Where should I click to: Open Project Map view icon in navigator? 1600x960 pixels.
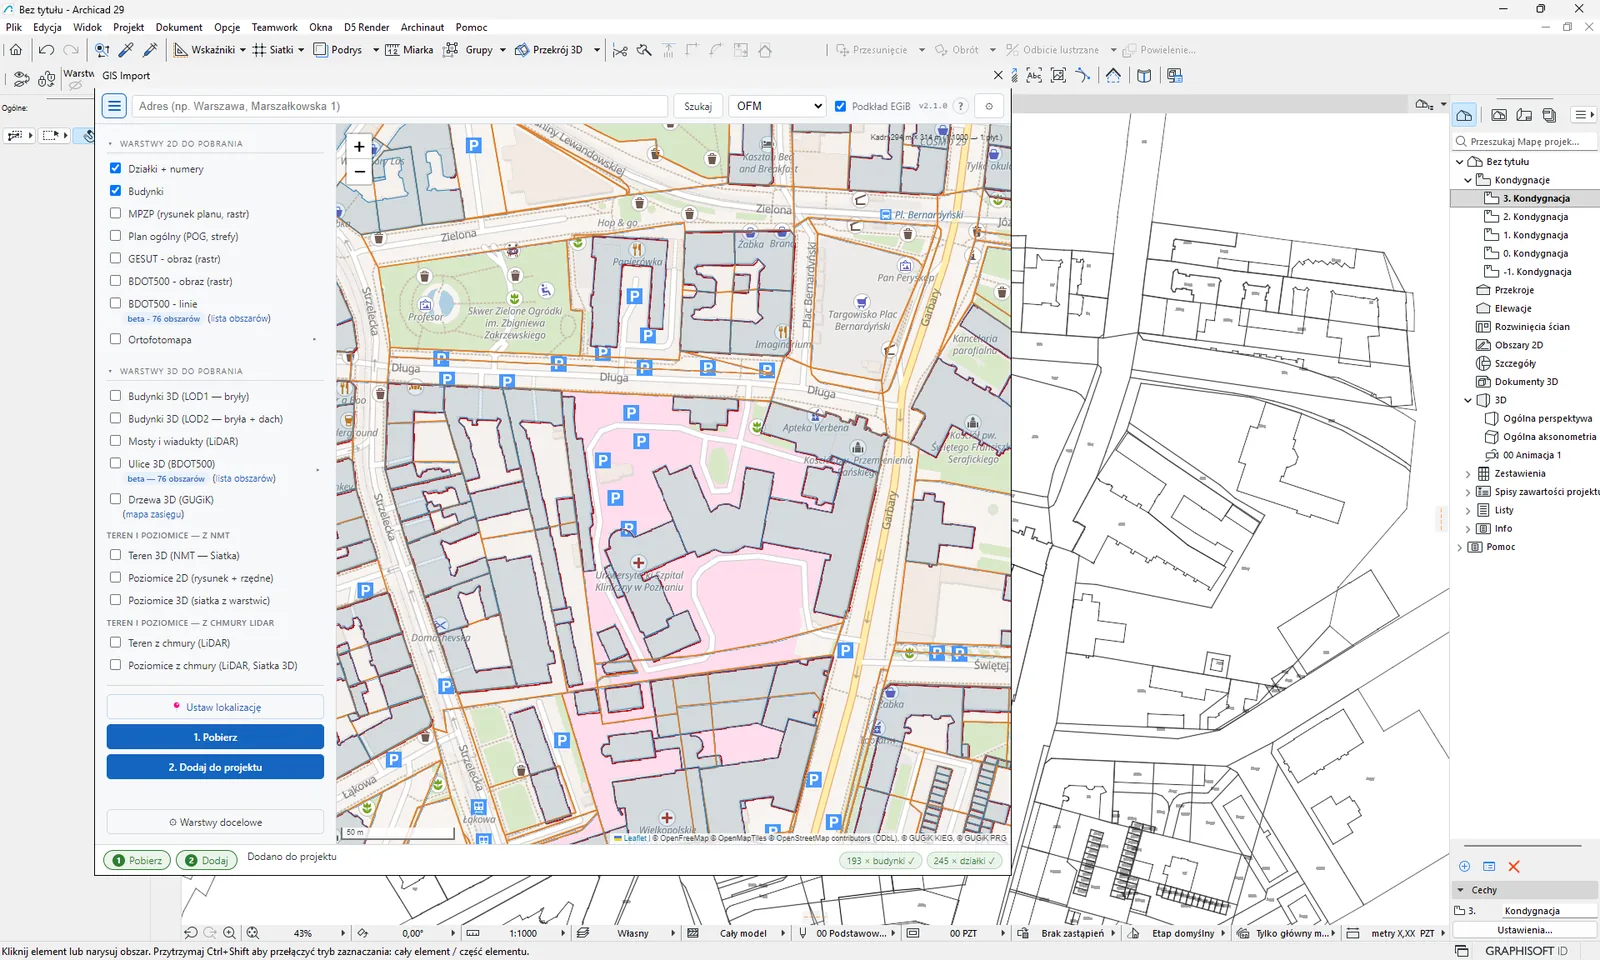point(1464,115)
